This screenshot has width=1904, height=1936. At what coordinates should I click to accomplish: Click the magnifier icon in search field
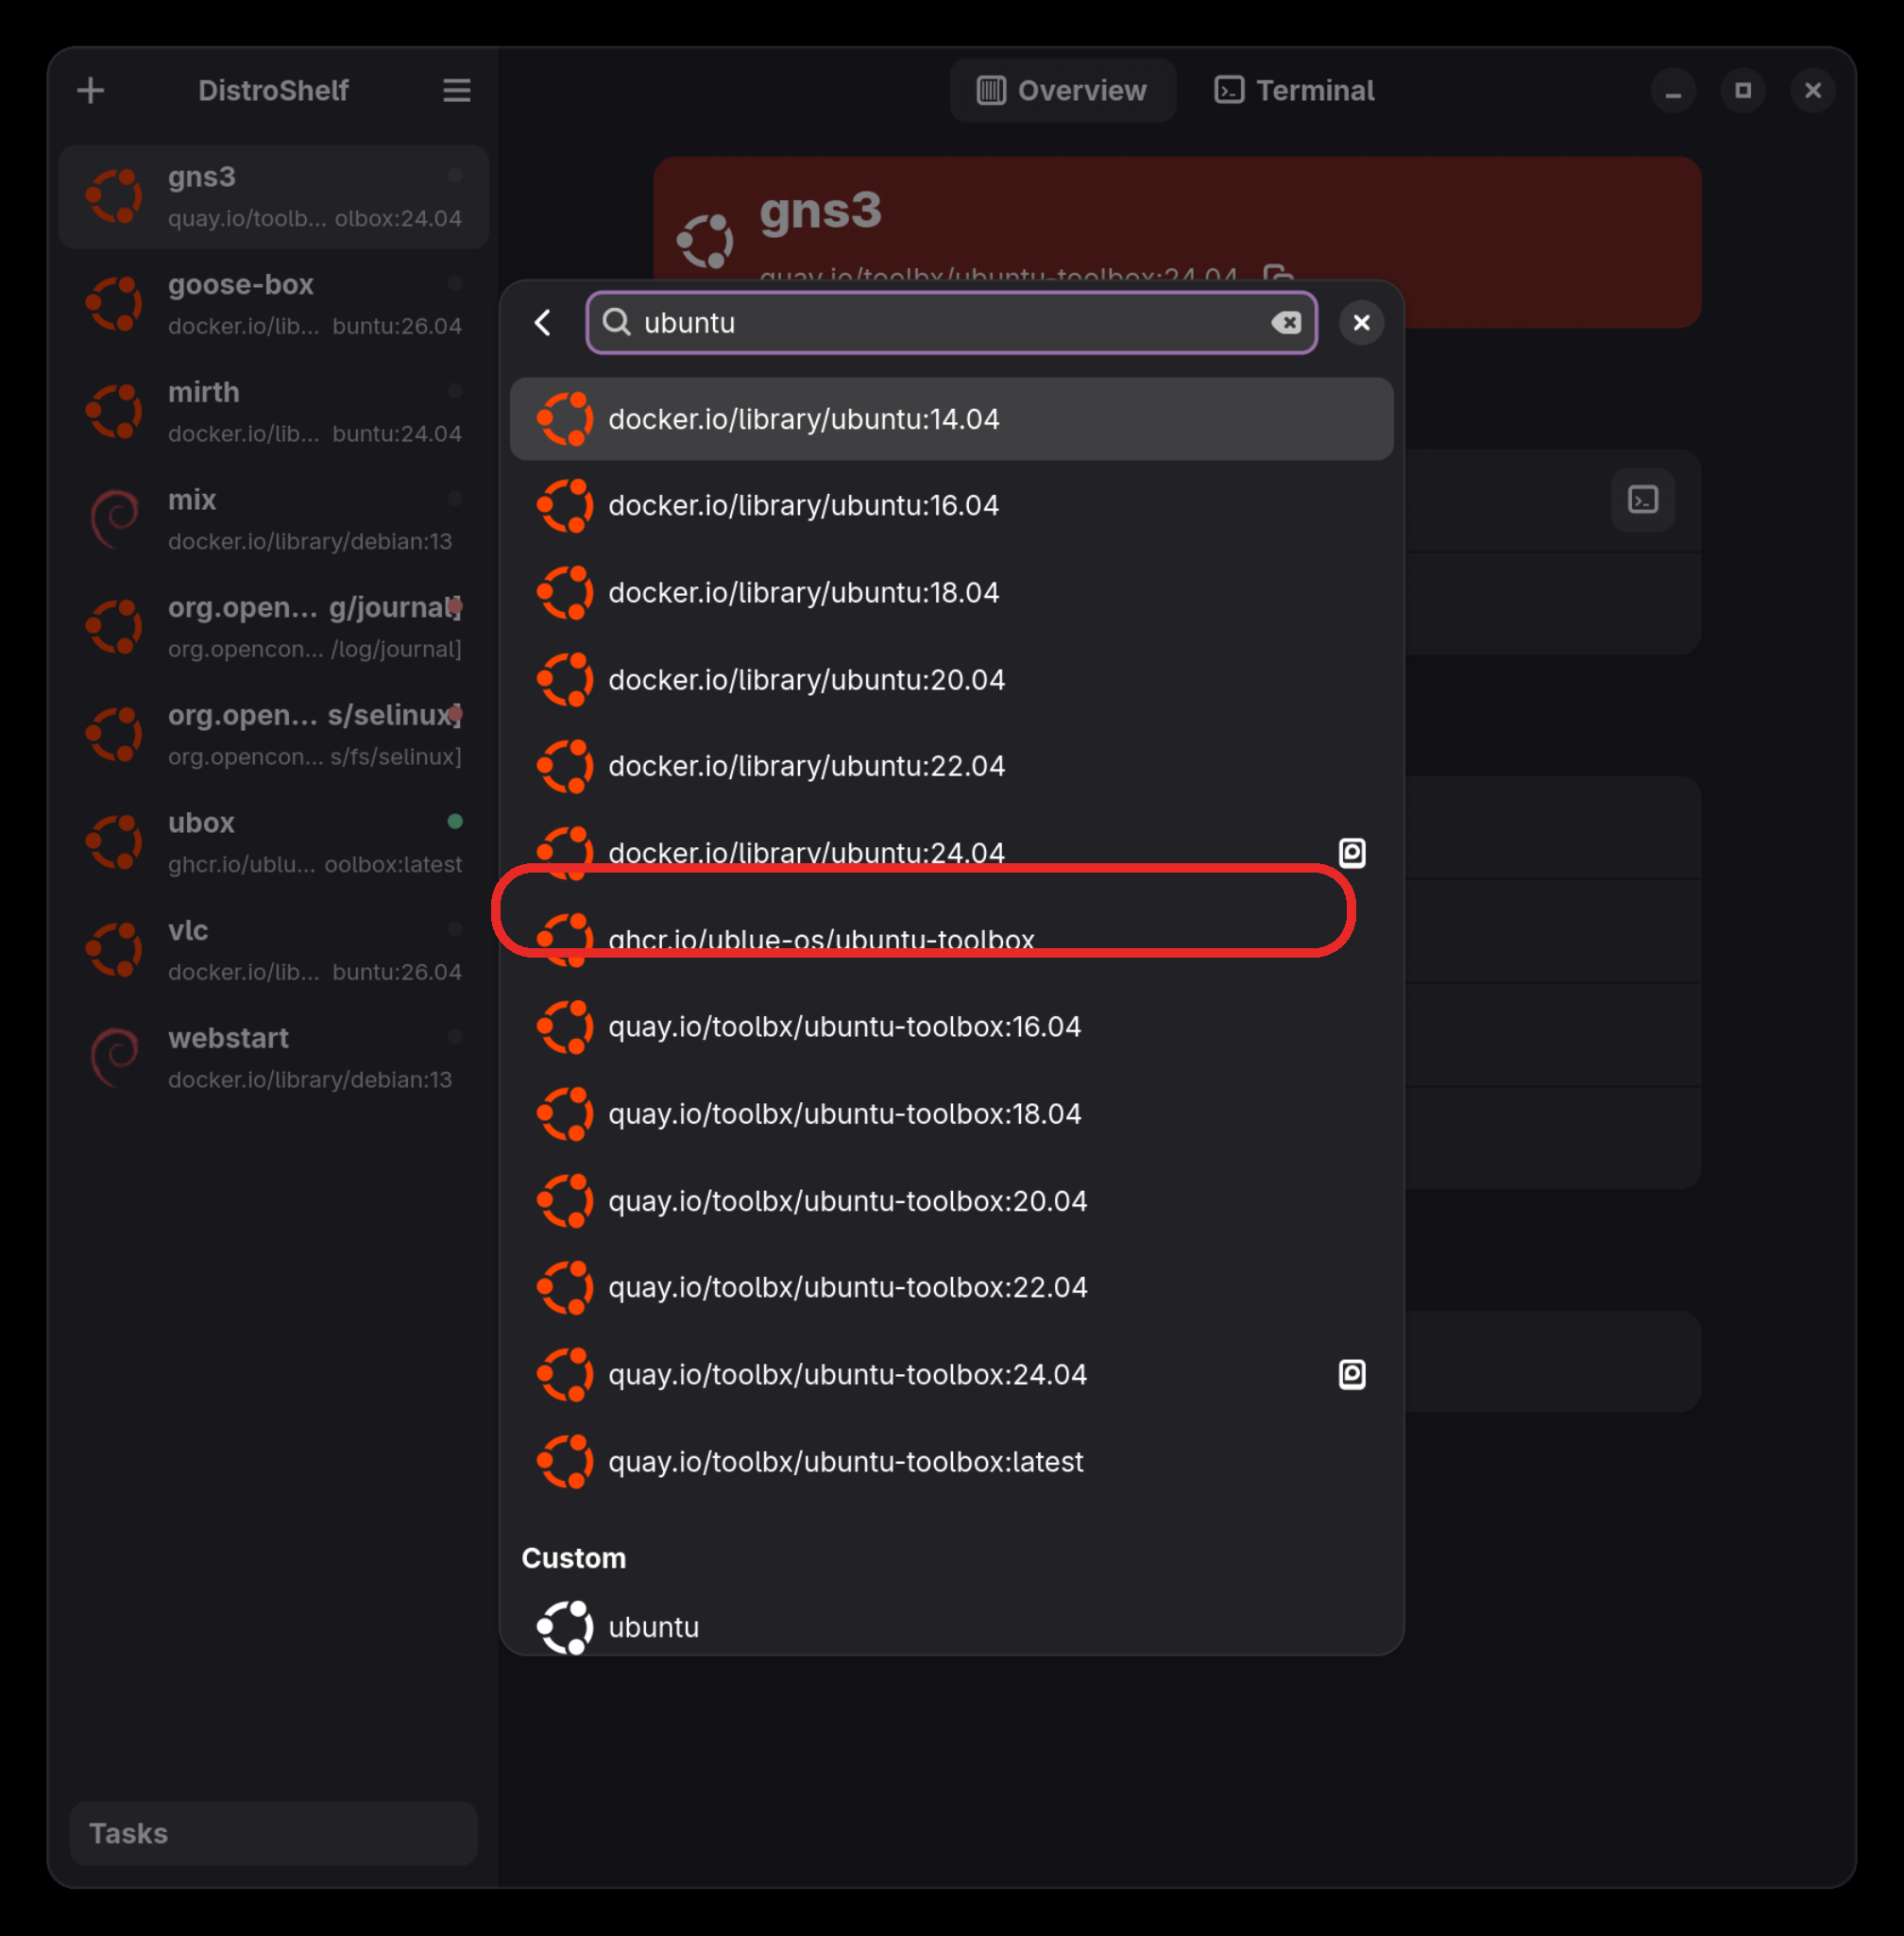click(x=617, y=323)
